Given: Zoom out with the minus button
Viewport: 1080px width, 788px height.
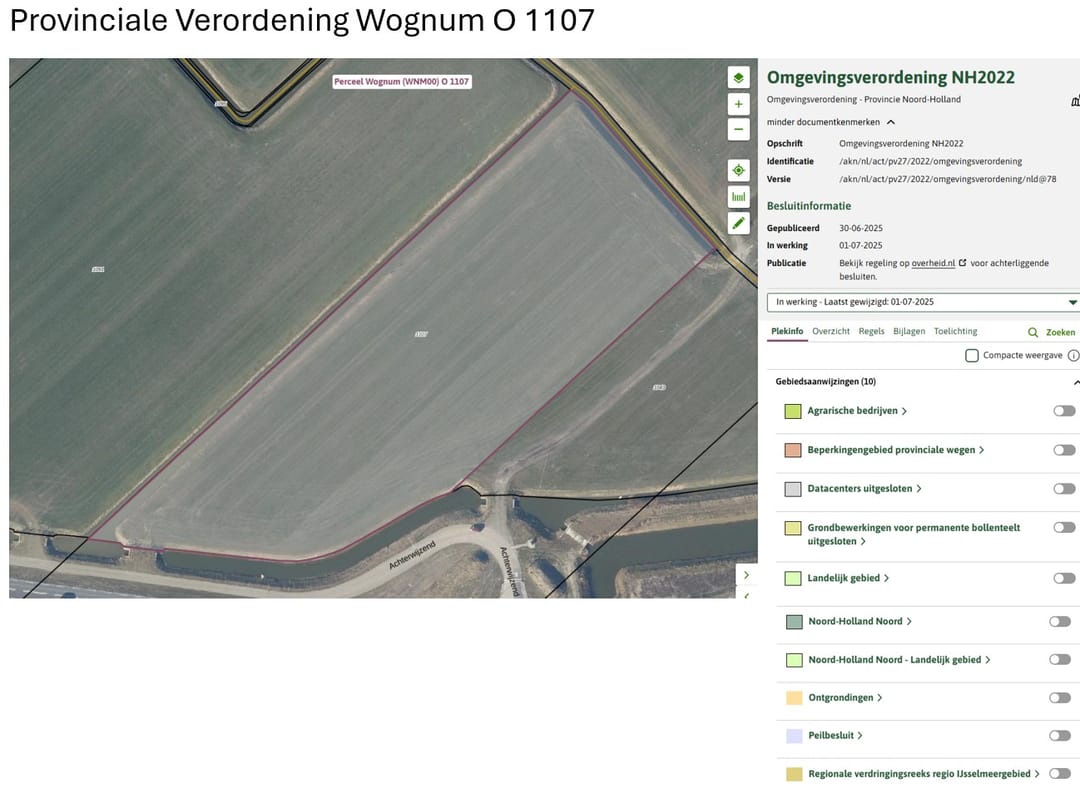Looking at the screenshot, I should click(x=738, y=129).
